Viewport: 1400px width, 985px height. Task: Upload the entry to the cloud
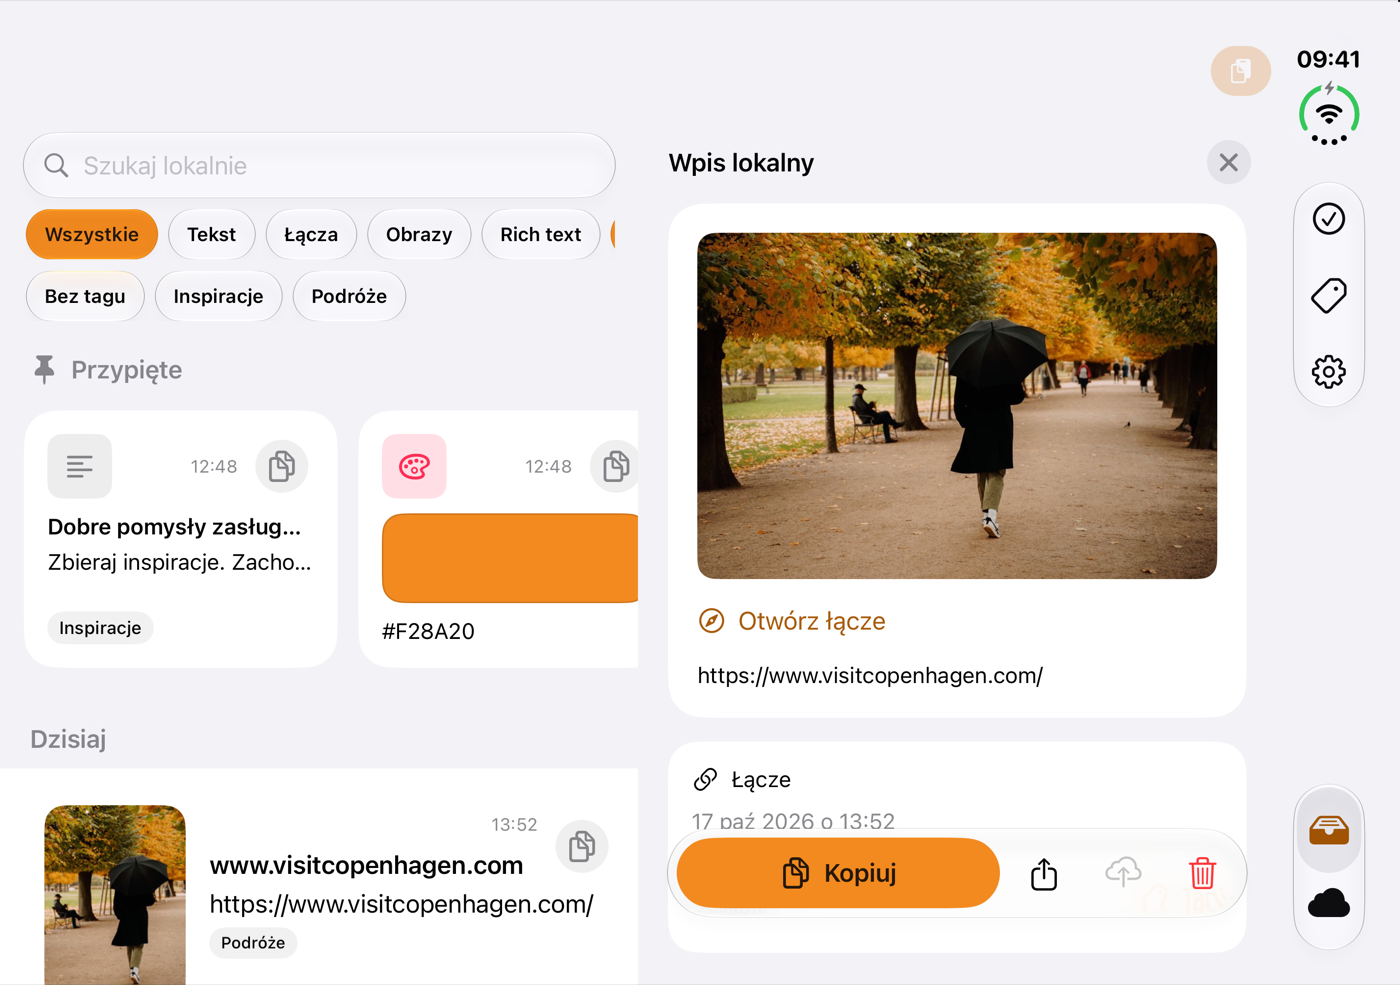click(x=1123, y=873)
